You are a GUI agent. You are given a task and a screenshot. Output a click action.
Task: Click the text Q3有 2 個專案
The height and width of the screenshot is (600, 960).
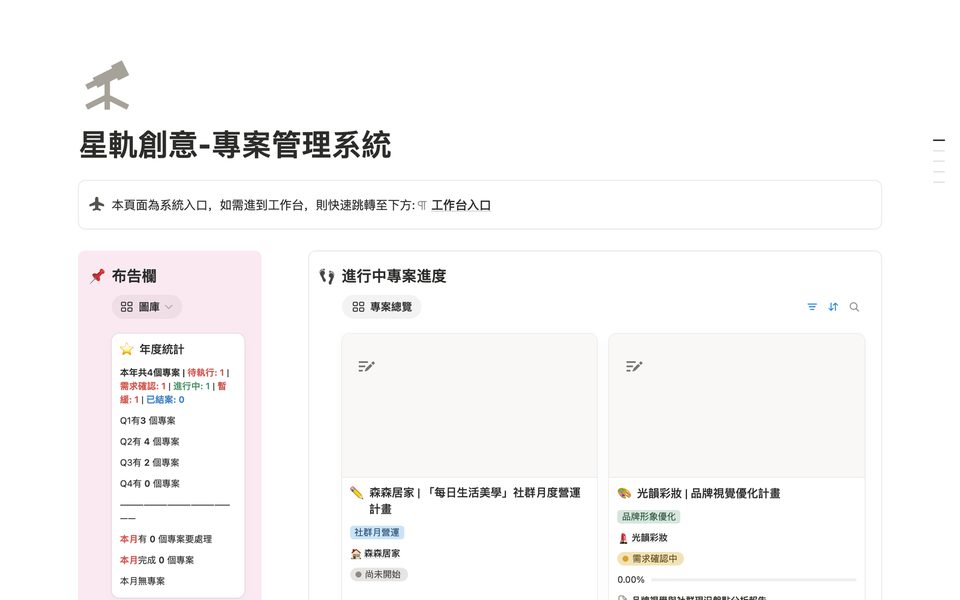point(150,462)
